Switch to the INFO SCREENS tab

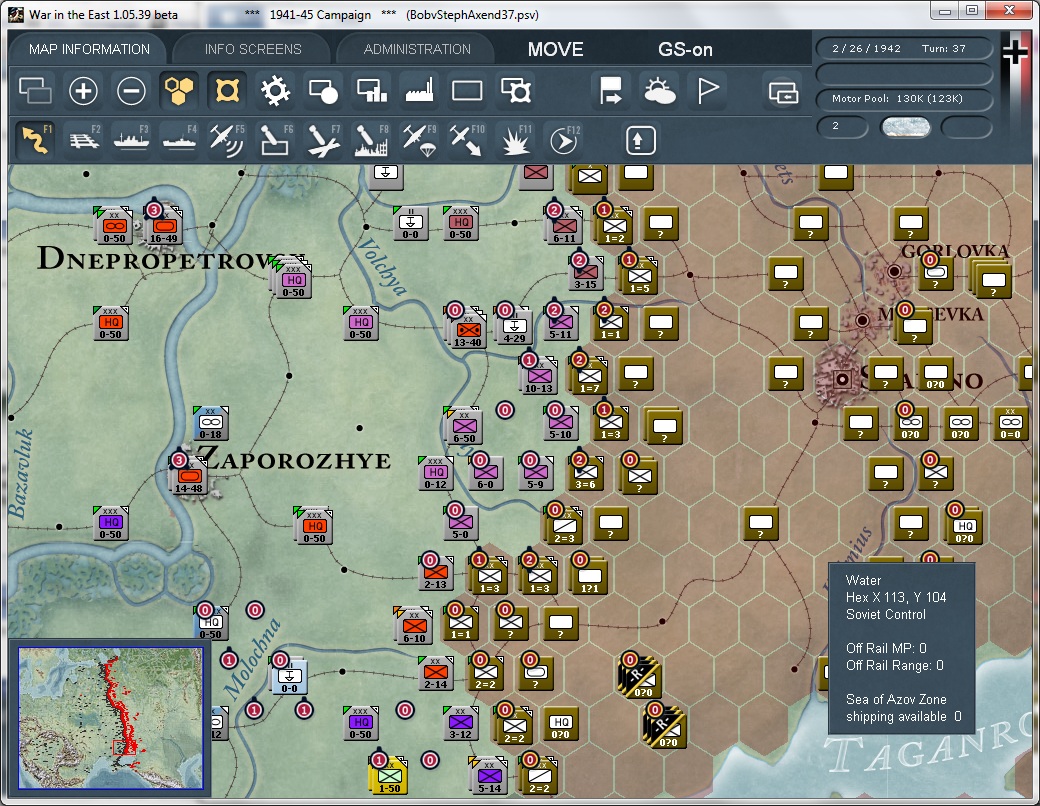(253, 49)
